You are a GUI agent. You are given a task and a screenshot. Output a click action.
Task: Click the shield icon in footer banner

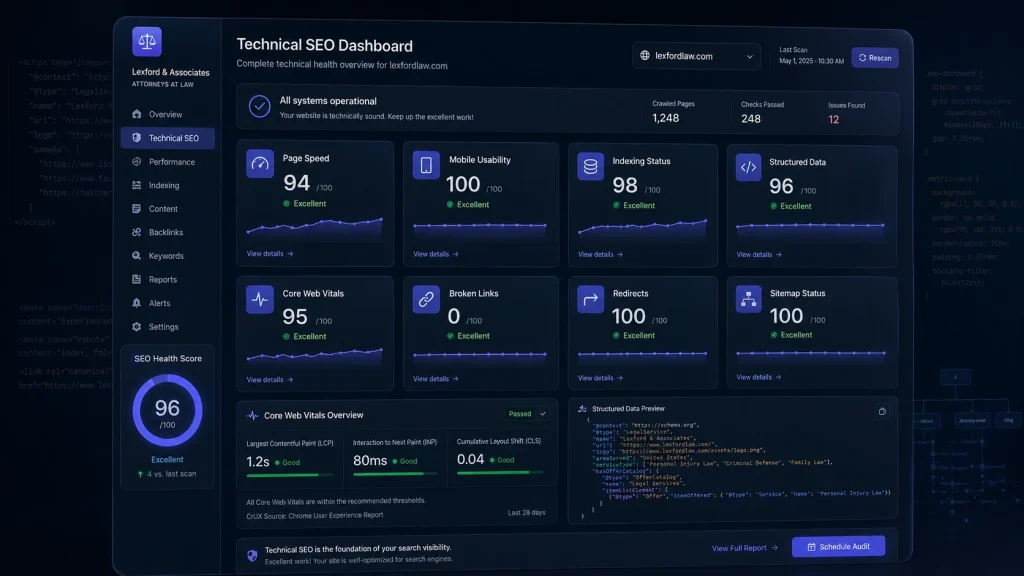(252, 555)
